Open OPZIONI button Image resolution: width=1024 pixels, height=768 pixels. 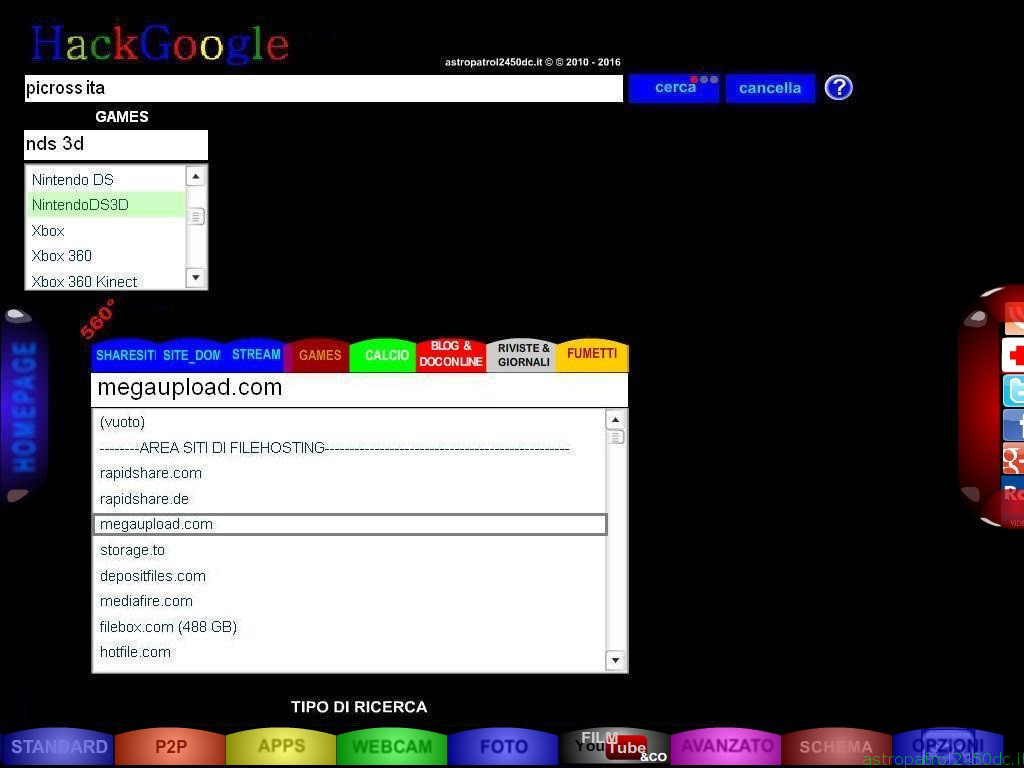coord(948,746)
